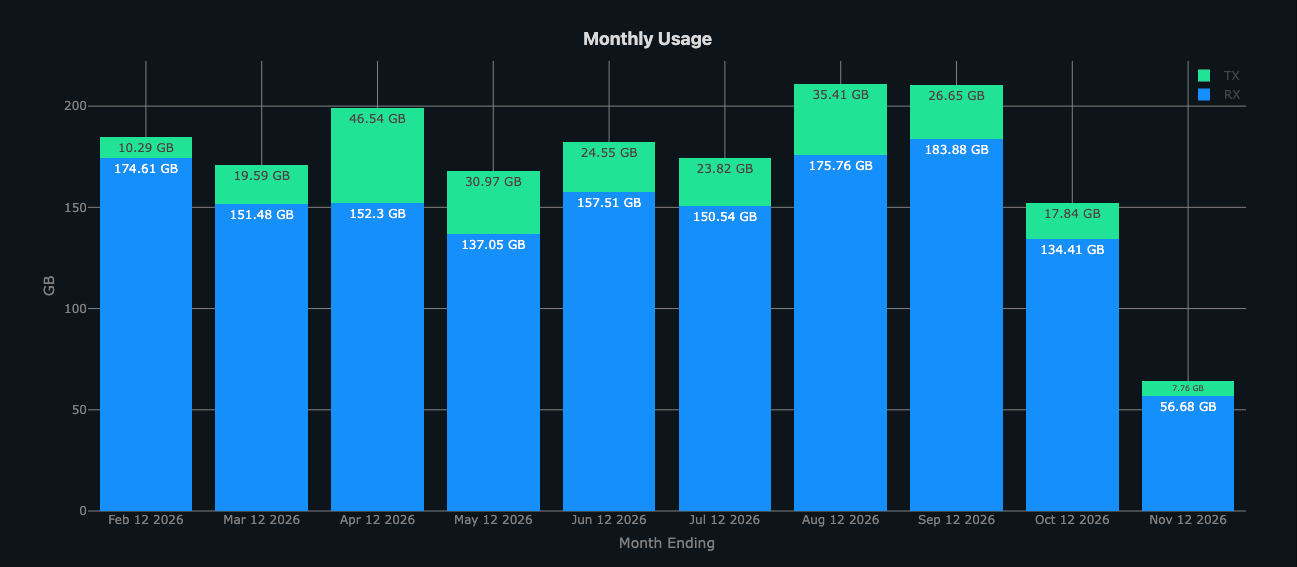The image size is (1297, 567).
Task: Click the Feb 12 2026 axis label
Action: [x=146, y=521]
